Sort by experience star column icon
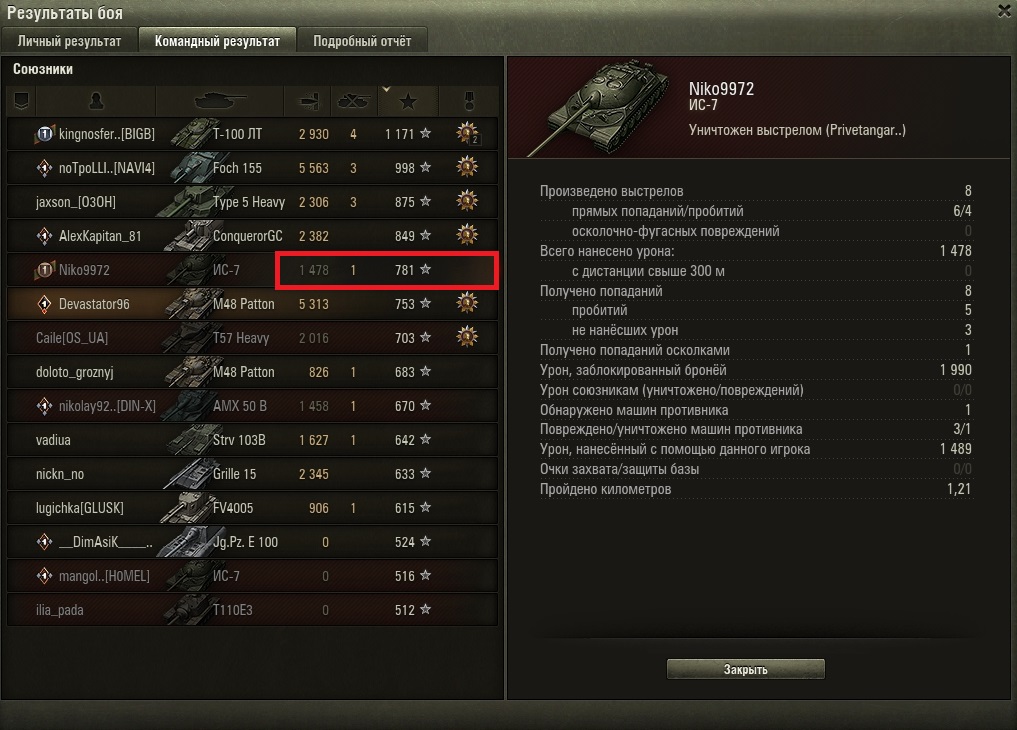Viewport: 1017px width, 730px height. (408, 102)
